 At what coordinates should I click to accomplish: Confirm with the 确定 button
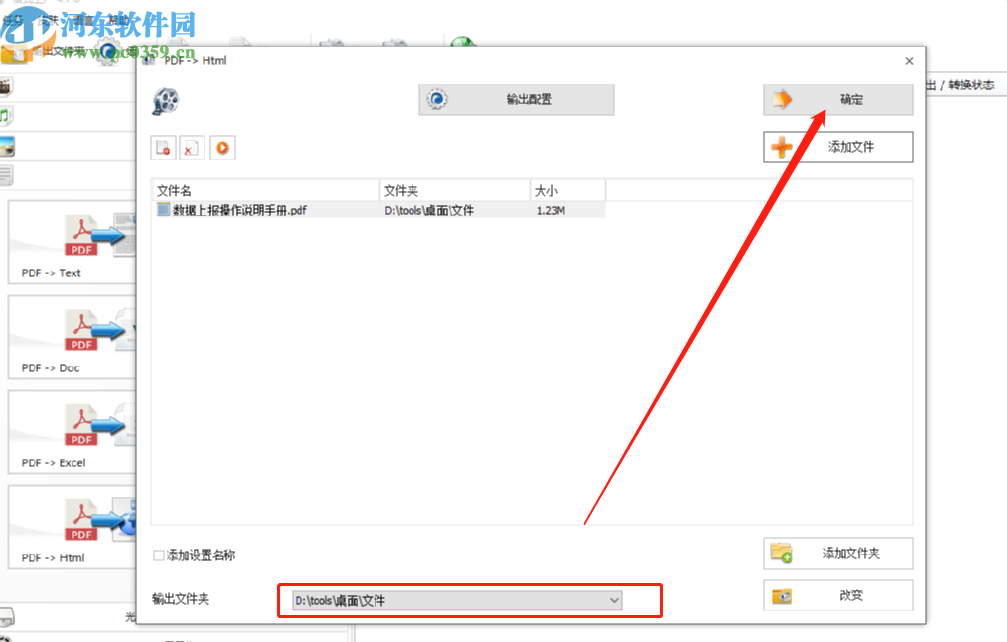tap(838, 100)
